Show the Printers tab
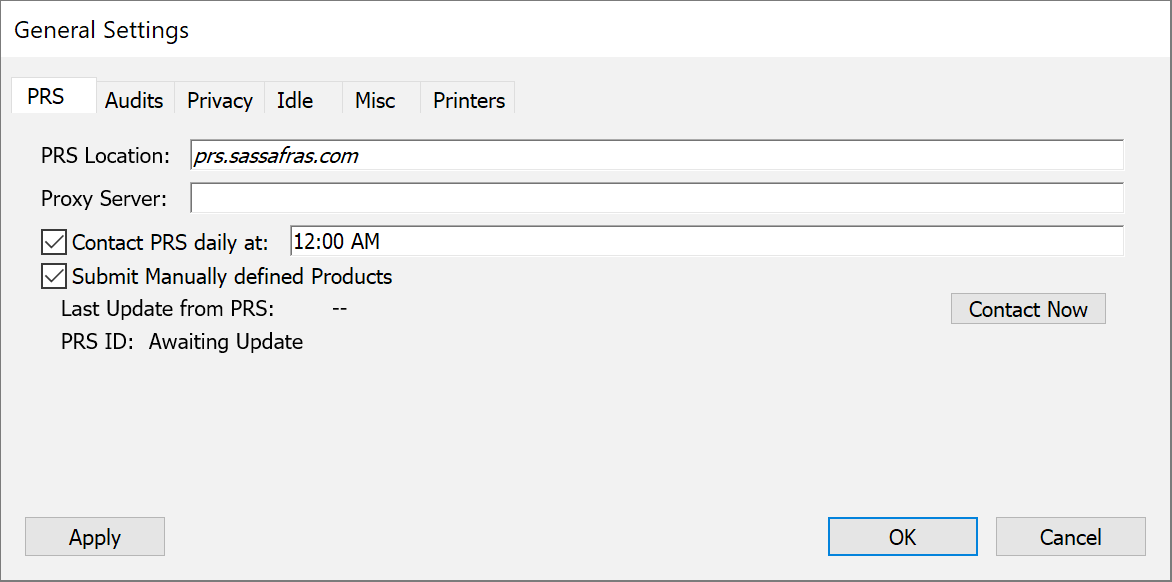1172x582 pixels. coord(468,100)
